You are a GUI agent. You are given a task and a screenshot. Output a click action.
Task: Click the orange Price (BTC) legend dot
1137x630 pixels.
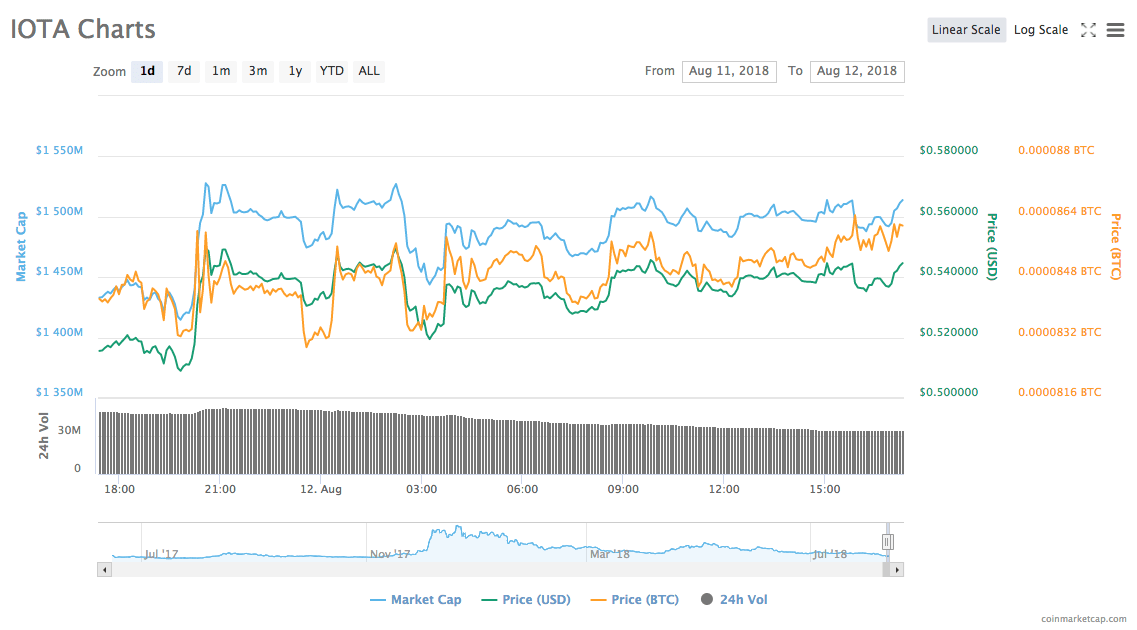pyautogui.click(x=601, y=599)
